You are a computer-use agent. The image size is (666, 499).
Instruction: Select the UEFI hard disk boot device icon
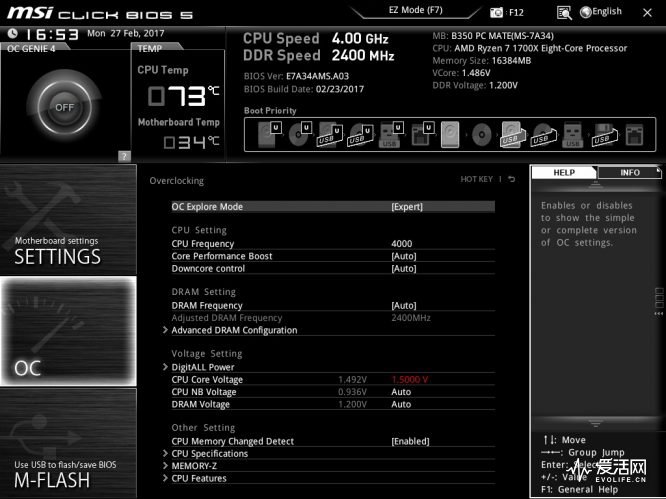pyautogui.click(x=269, y=135)
